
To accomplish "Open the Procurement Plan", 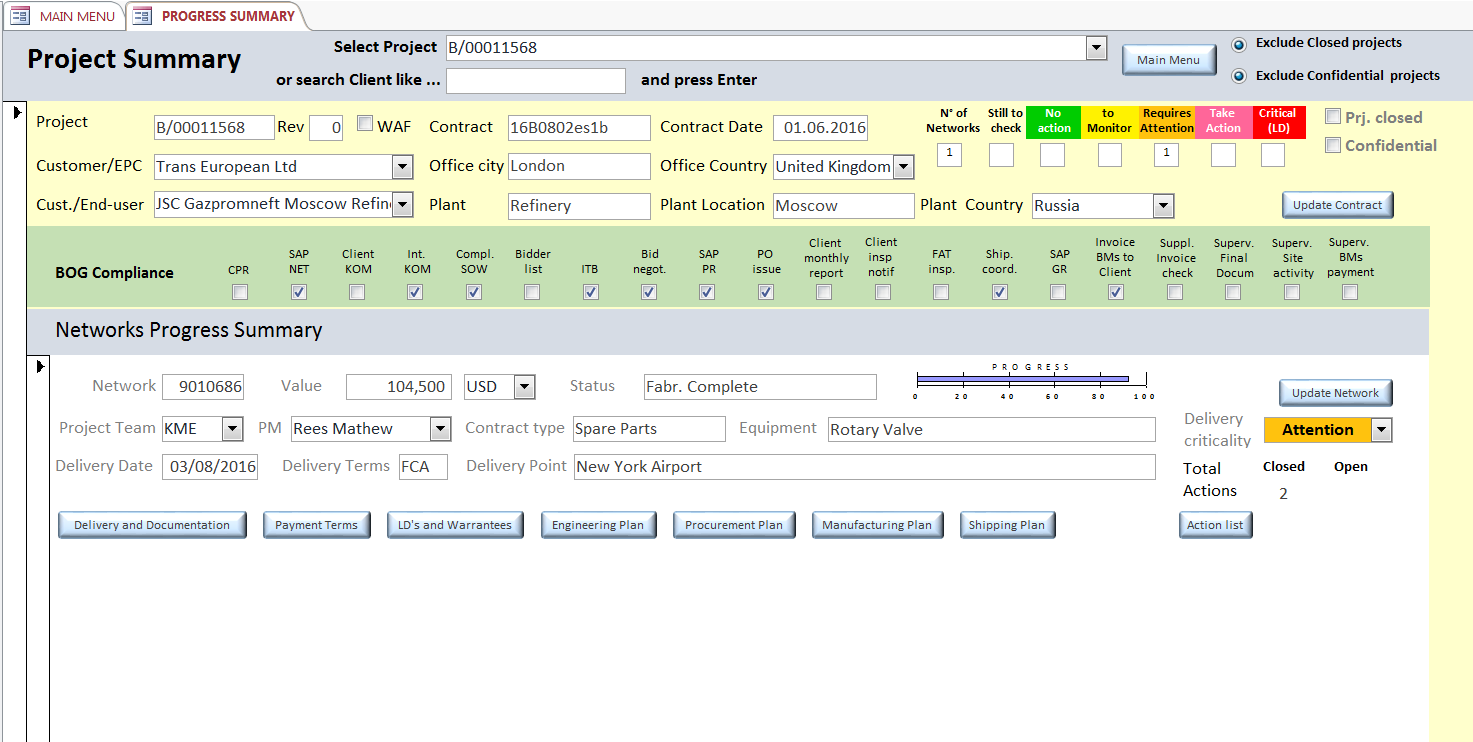I will coord(734,525).
